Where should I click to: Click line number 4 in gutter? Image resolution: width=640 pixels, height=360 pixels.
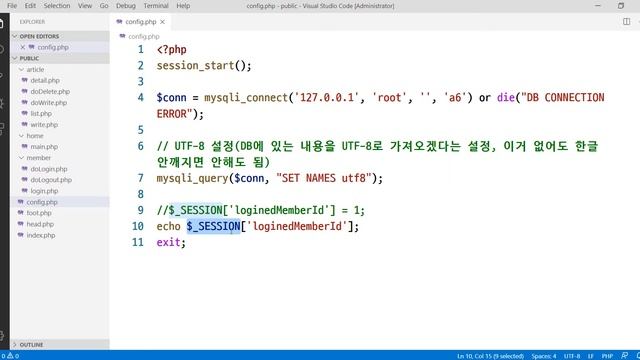(141, 98)
